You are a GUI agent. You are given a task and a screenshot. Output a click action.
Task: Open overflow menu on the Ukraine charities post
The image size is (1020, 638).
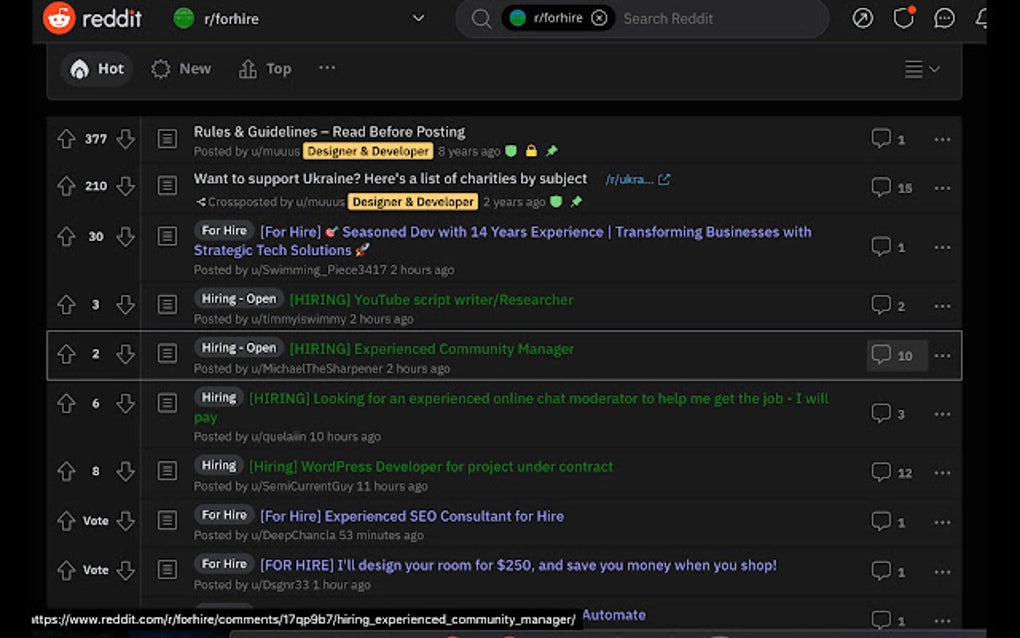(x=941, y=187)
